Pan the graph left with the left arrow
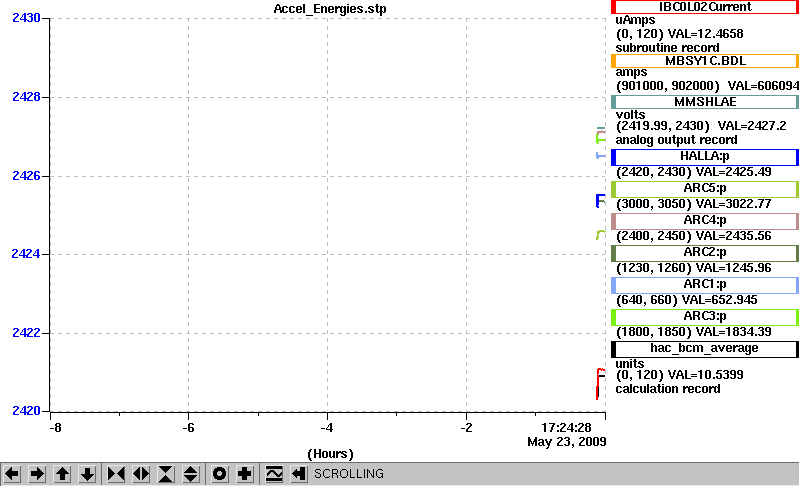 [12, 474]
